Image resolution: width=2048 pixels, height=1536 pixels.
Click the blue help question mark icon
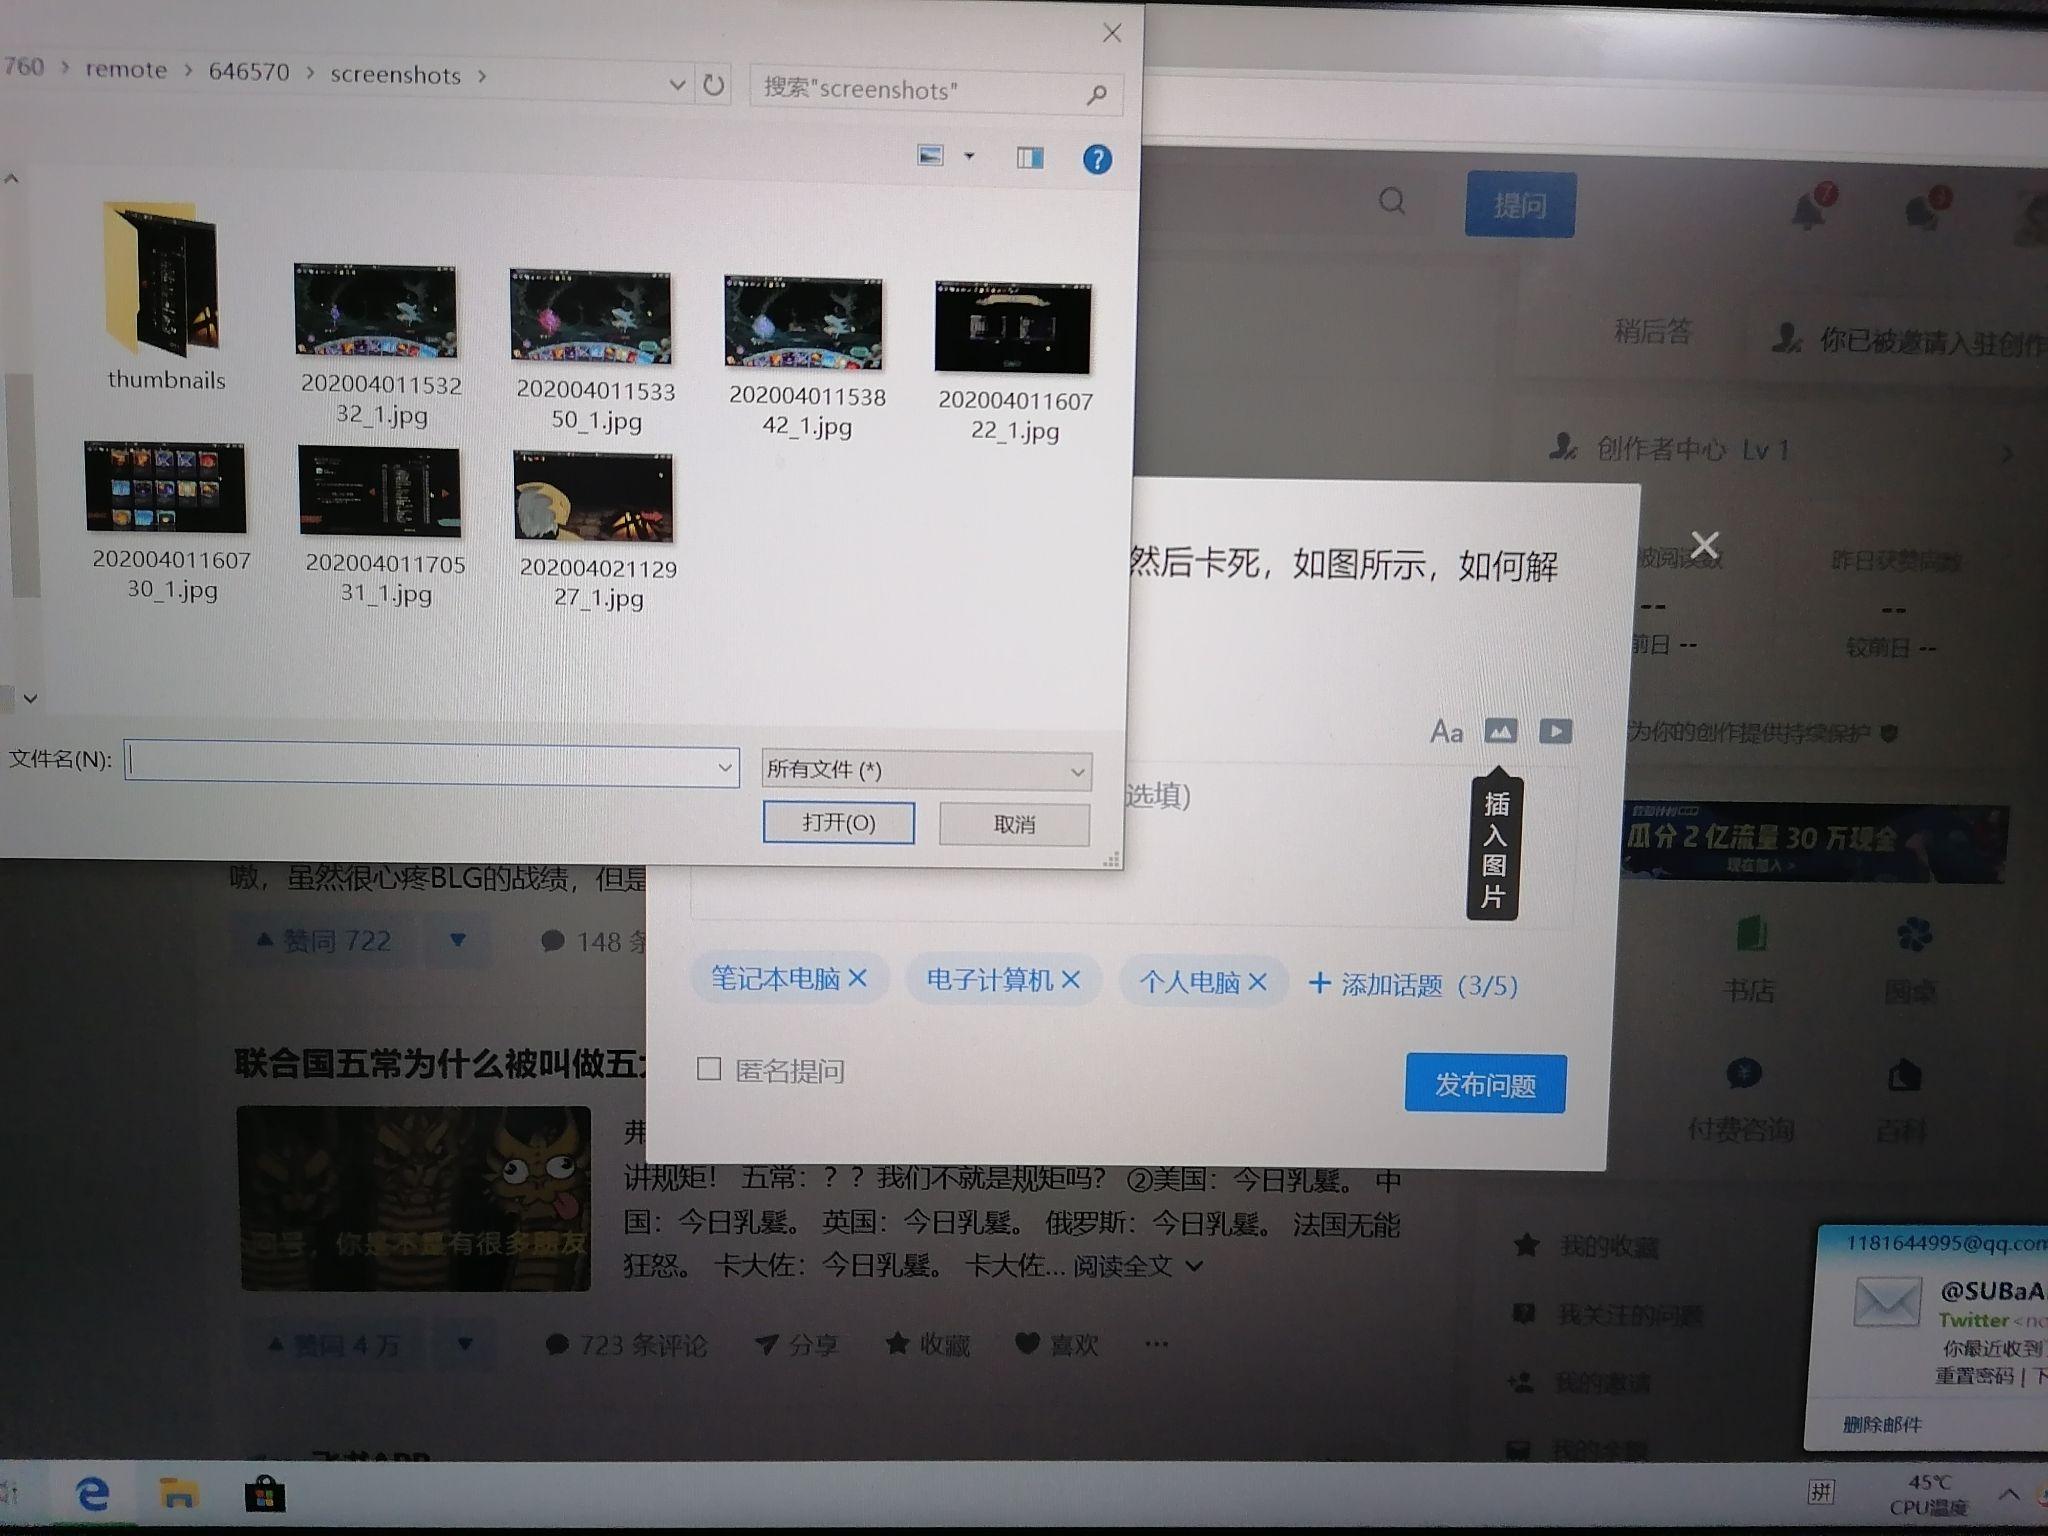1097,160
